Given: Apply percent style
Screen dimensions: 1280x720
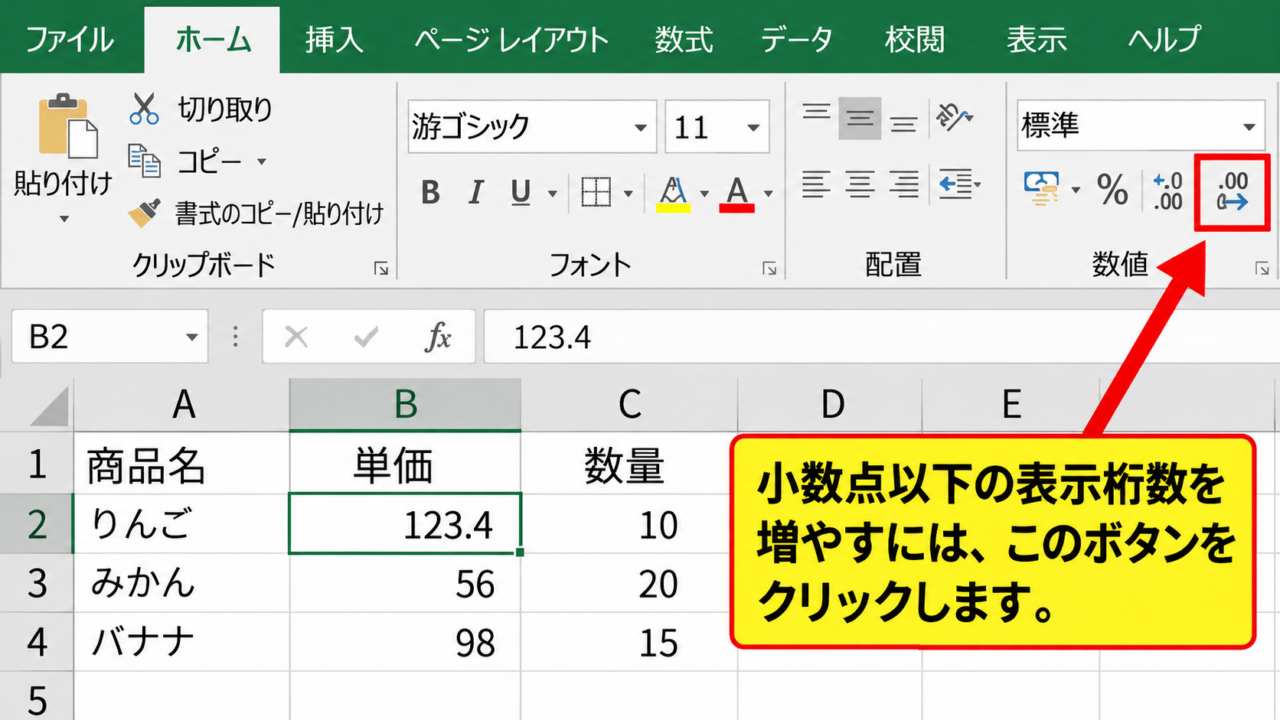Looking at the screenshot, I should tap(1113, 189).
